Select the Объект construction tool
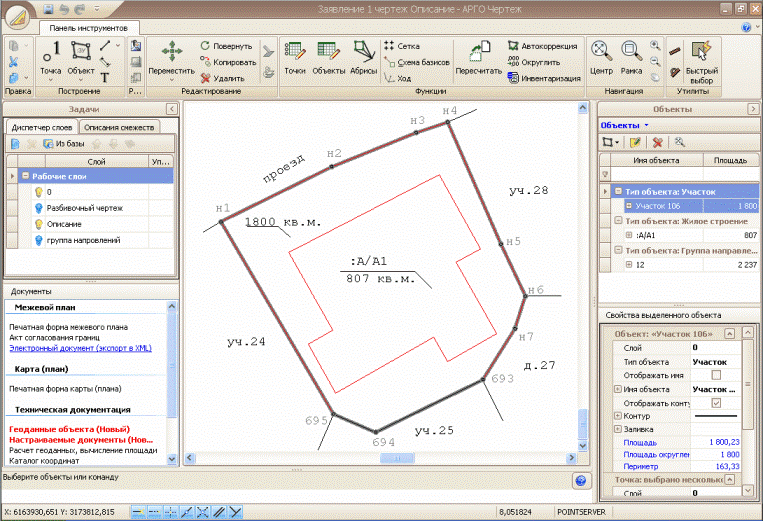This screenshot has width=763, height=521. pyautogui.click(x=81, y=59)
